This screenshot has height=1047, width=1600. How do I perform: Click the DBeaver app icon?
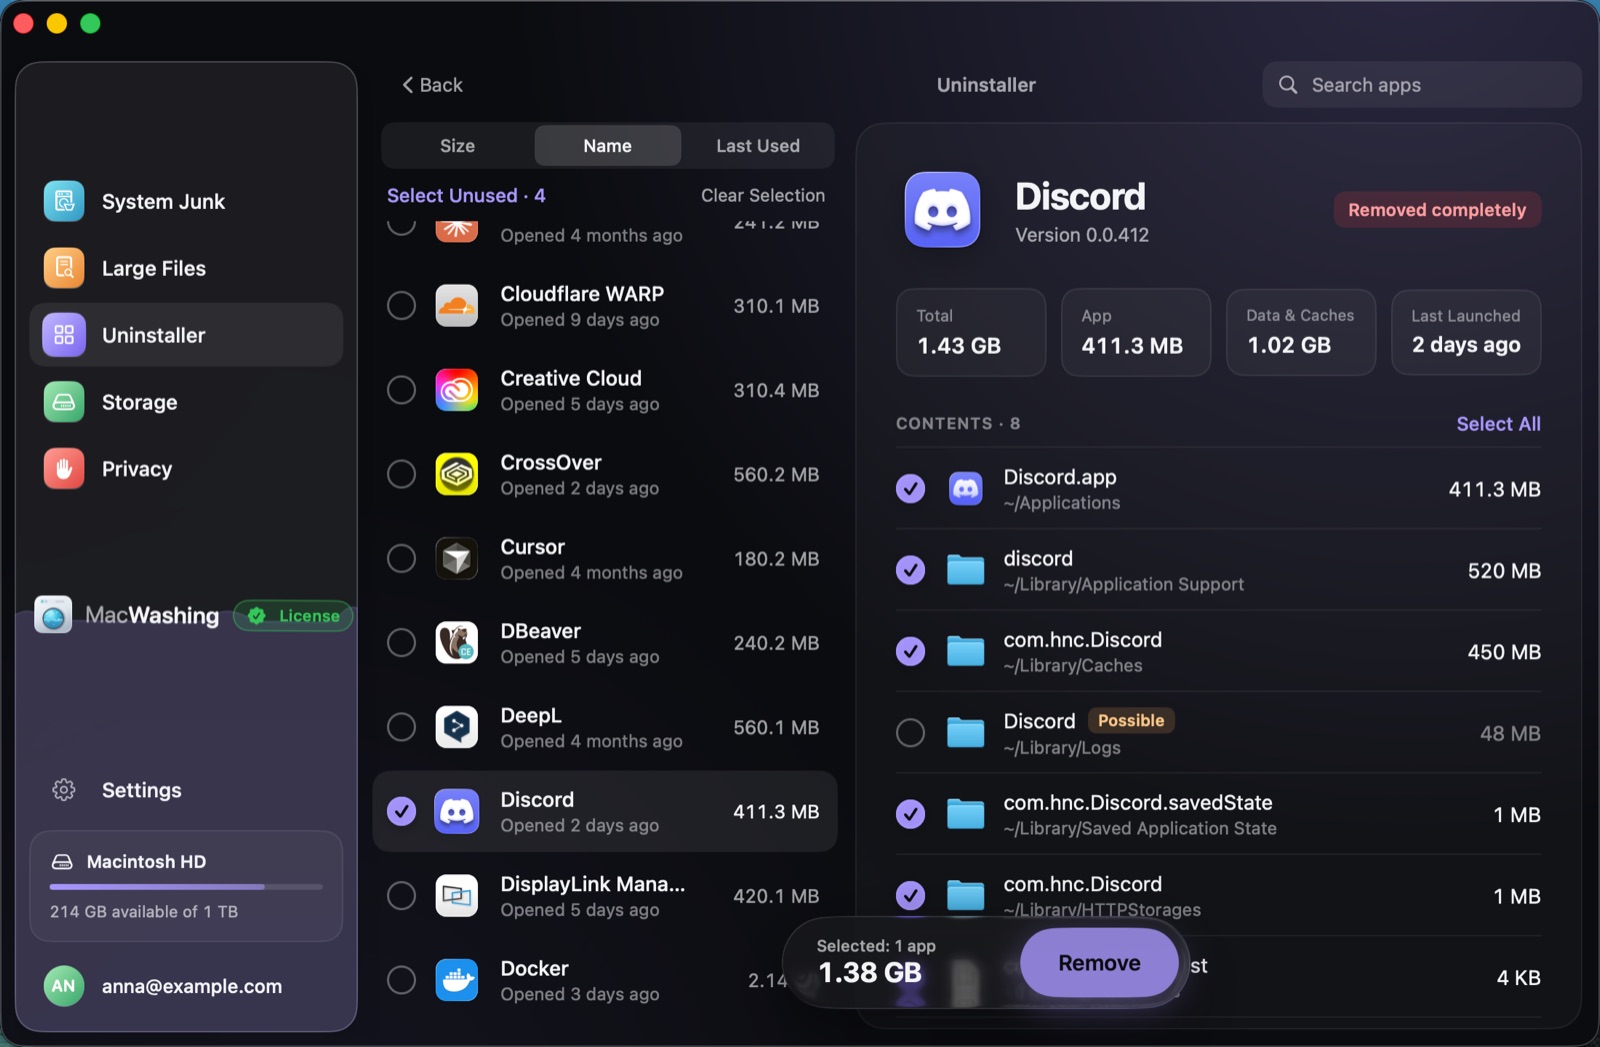(457, 643)
